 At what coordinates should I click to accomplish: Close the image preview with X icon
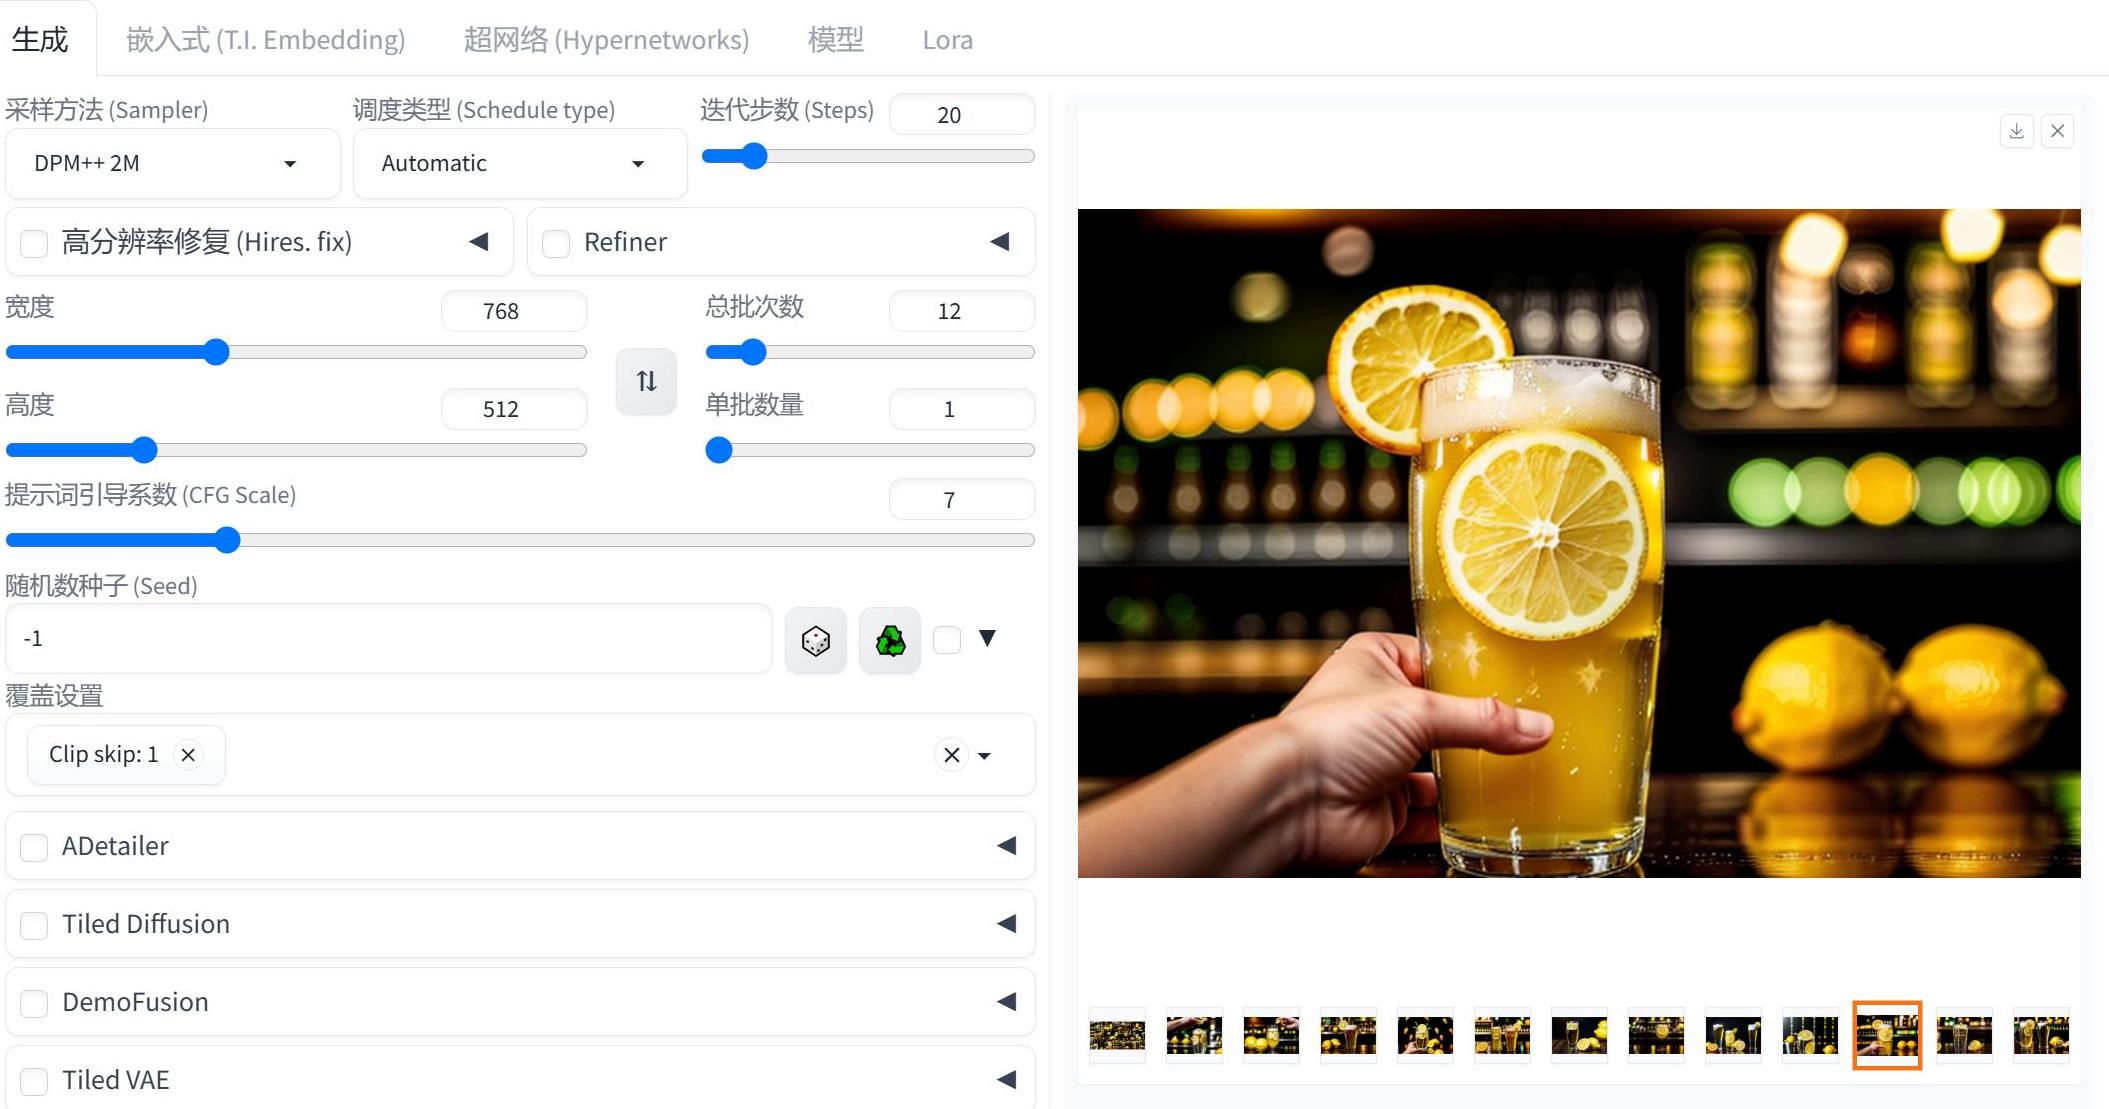[2057, 131]
